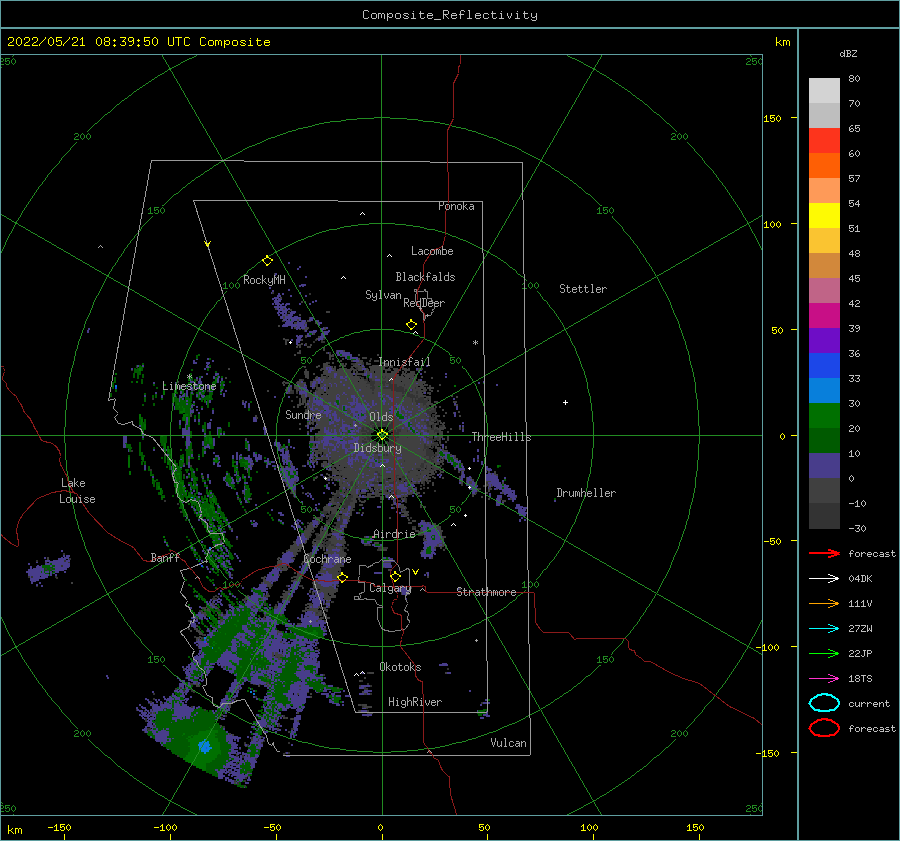Click the Lacombe city label
Image resolution: width=900 pixels, height=841 pixels.
432,251
